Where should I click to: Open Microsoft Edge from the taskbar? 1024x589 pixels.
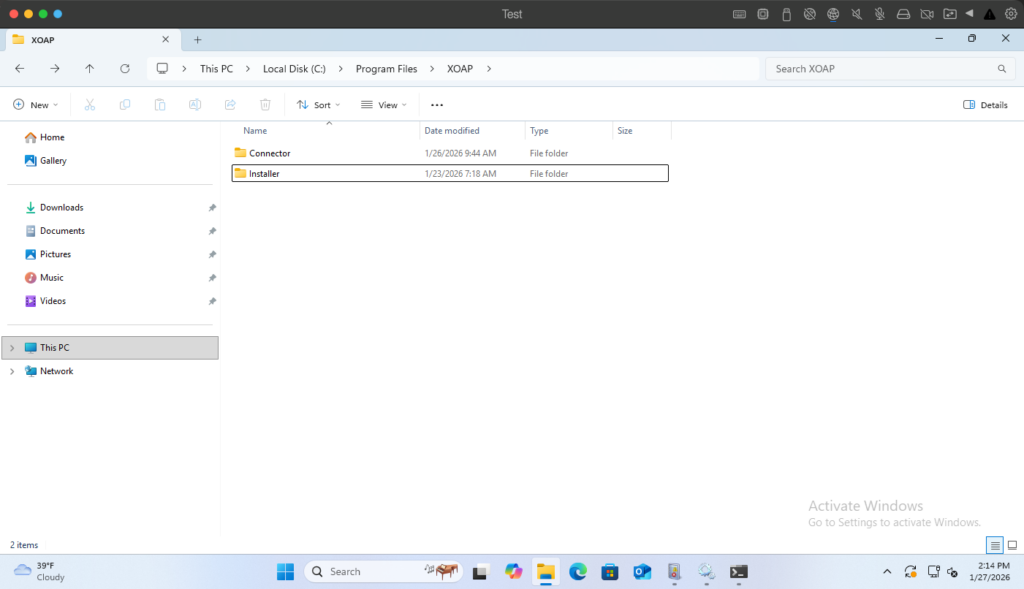[x=577, y=572]
